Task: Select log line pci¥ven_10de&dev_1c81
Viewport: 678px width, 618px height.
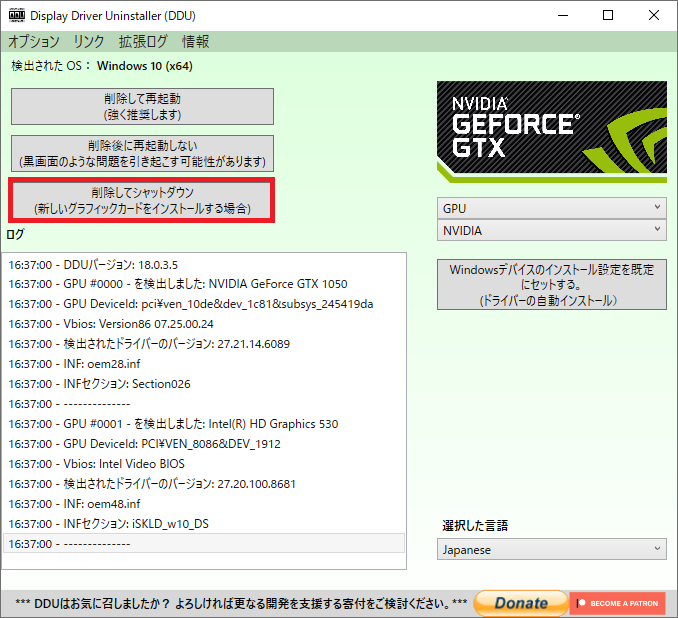Action: [x=204, y=304]
